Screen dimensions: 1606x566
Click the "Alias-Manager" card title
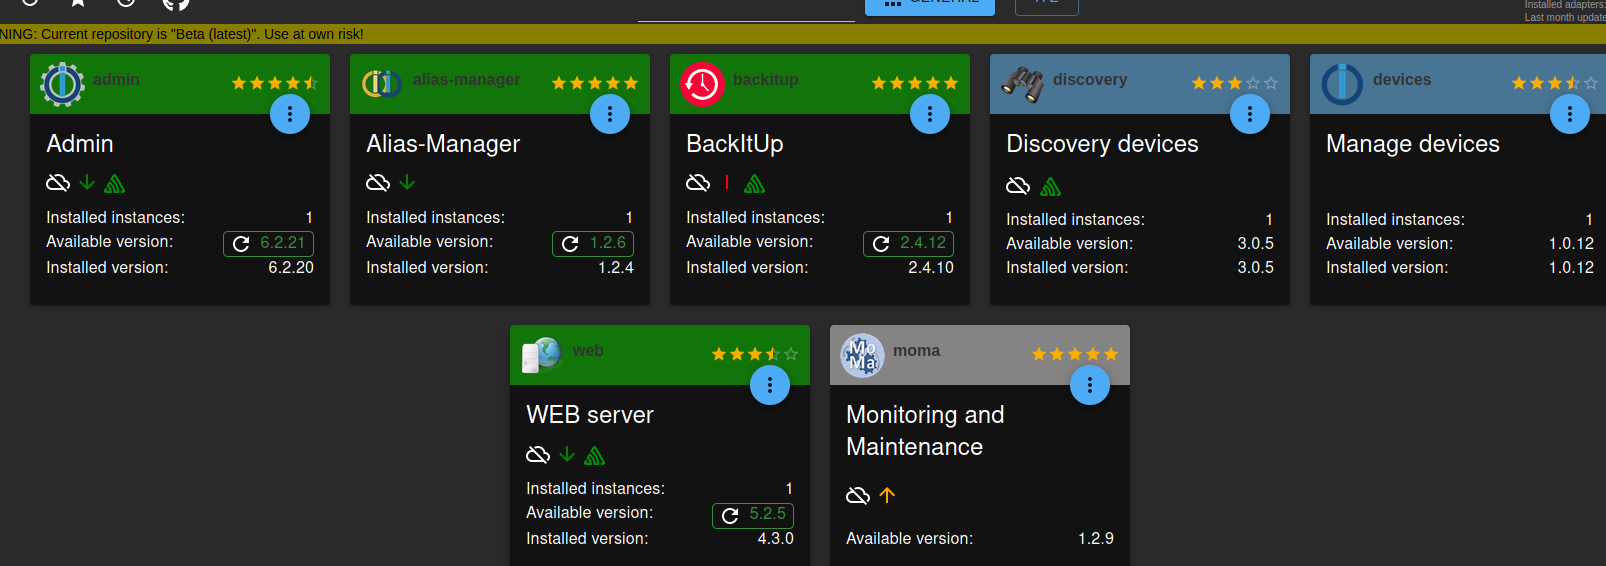click(x=443, y=144)
